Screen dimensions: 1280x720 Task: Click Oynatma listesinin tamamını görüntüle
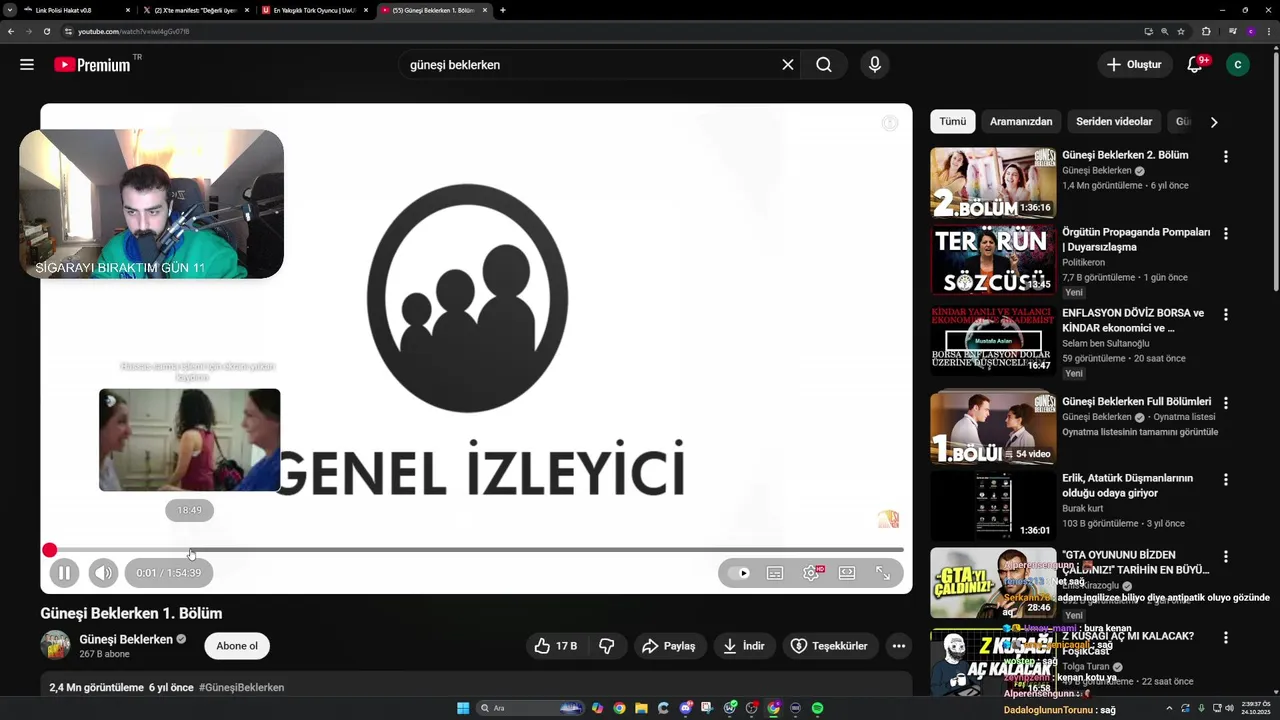coord(1140,432)
